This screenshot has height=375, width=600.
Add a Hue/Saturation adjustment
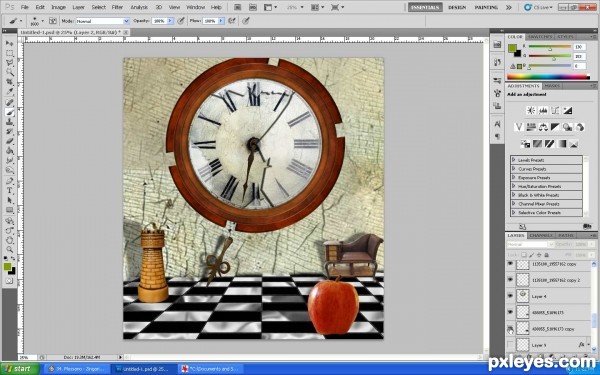(x=531, y=127)
